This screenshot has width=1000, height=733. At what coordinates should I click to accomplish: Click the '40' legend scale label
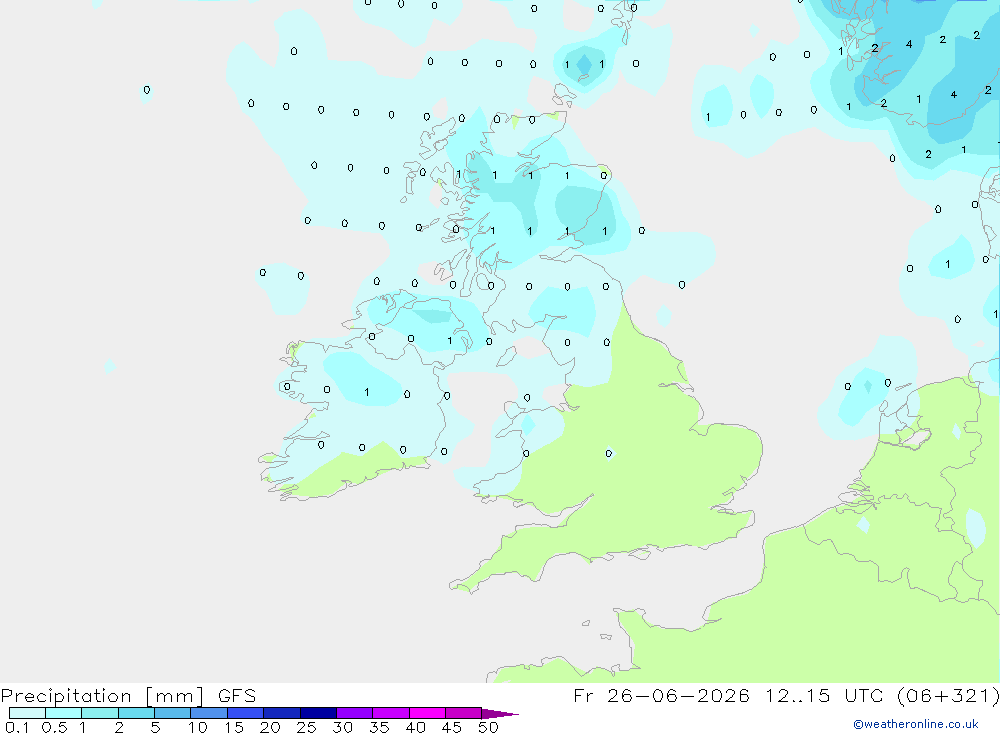[415, 727]
